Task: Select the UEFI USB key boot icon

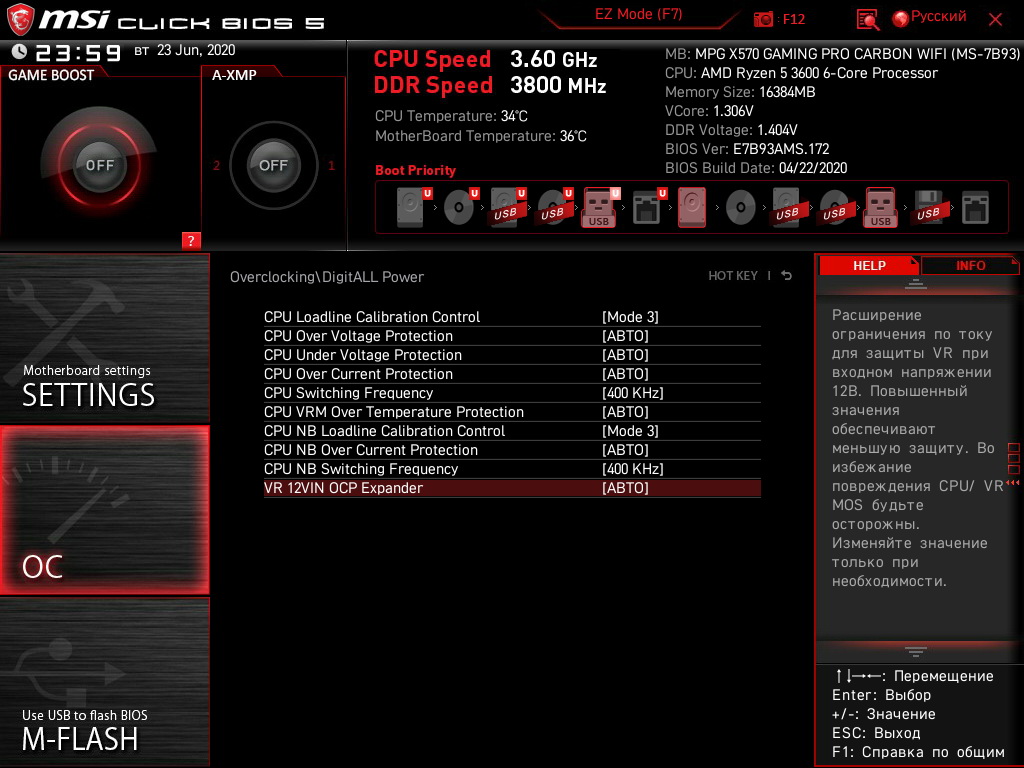Action: pos(601,207)
